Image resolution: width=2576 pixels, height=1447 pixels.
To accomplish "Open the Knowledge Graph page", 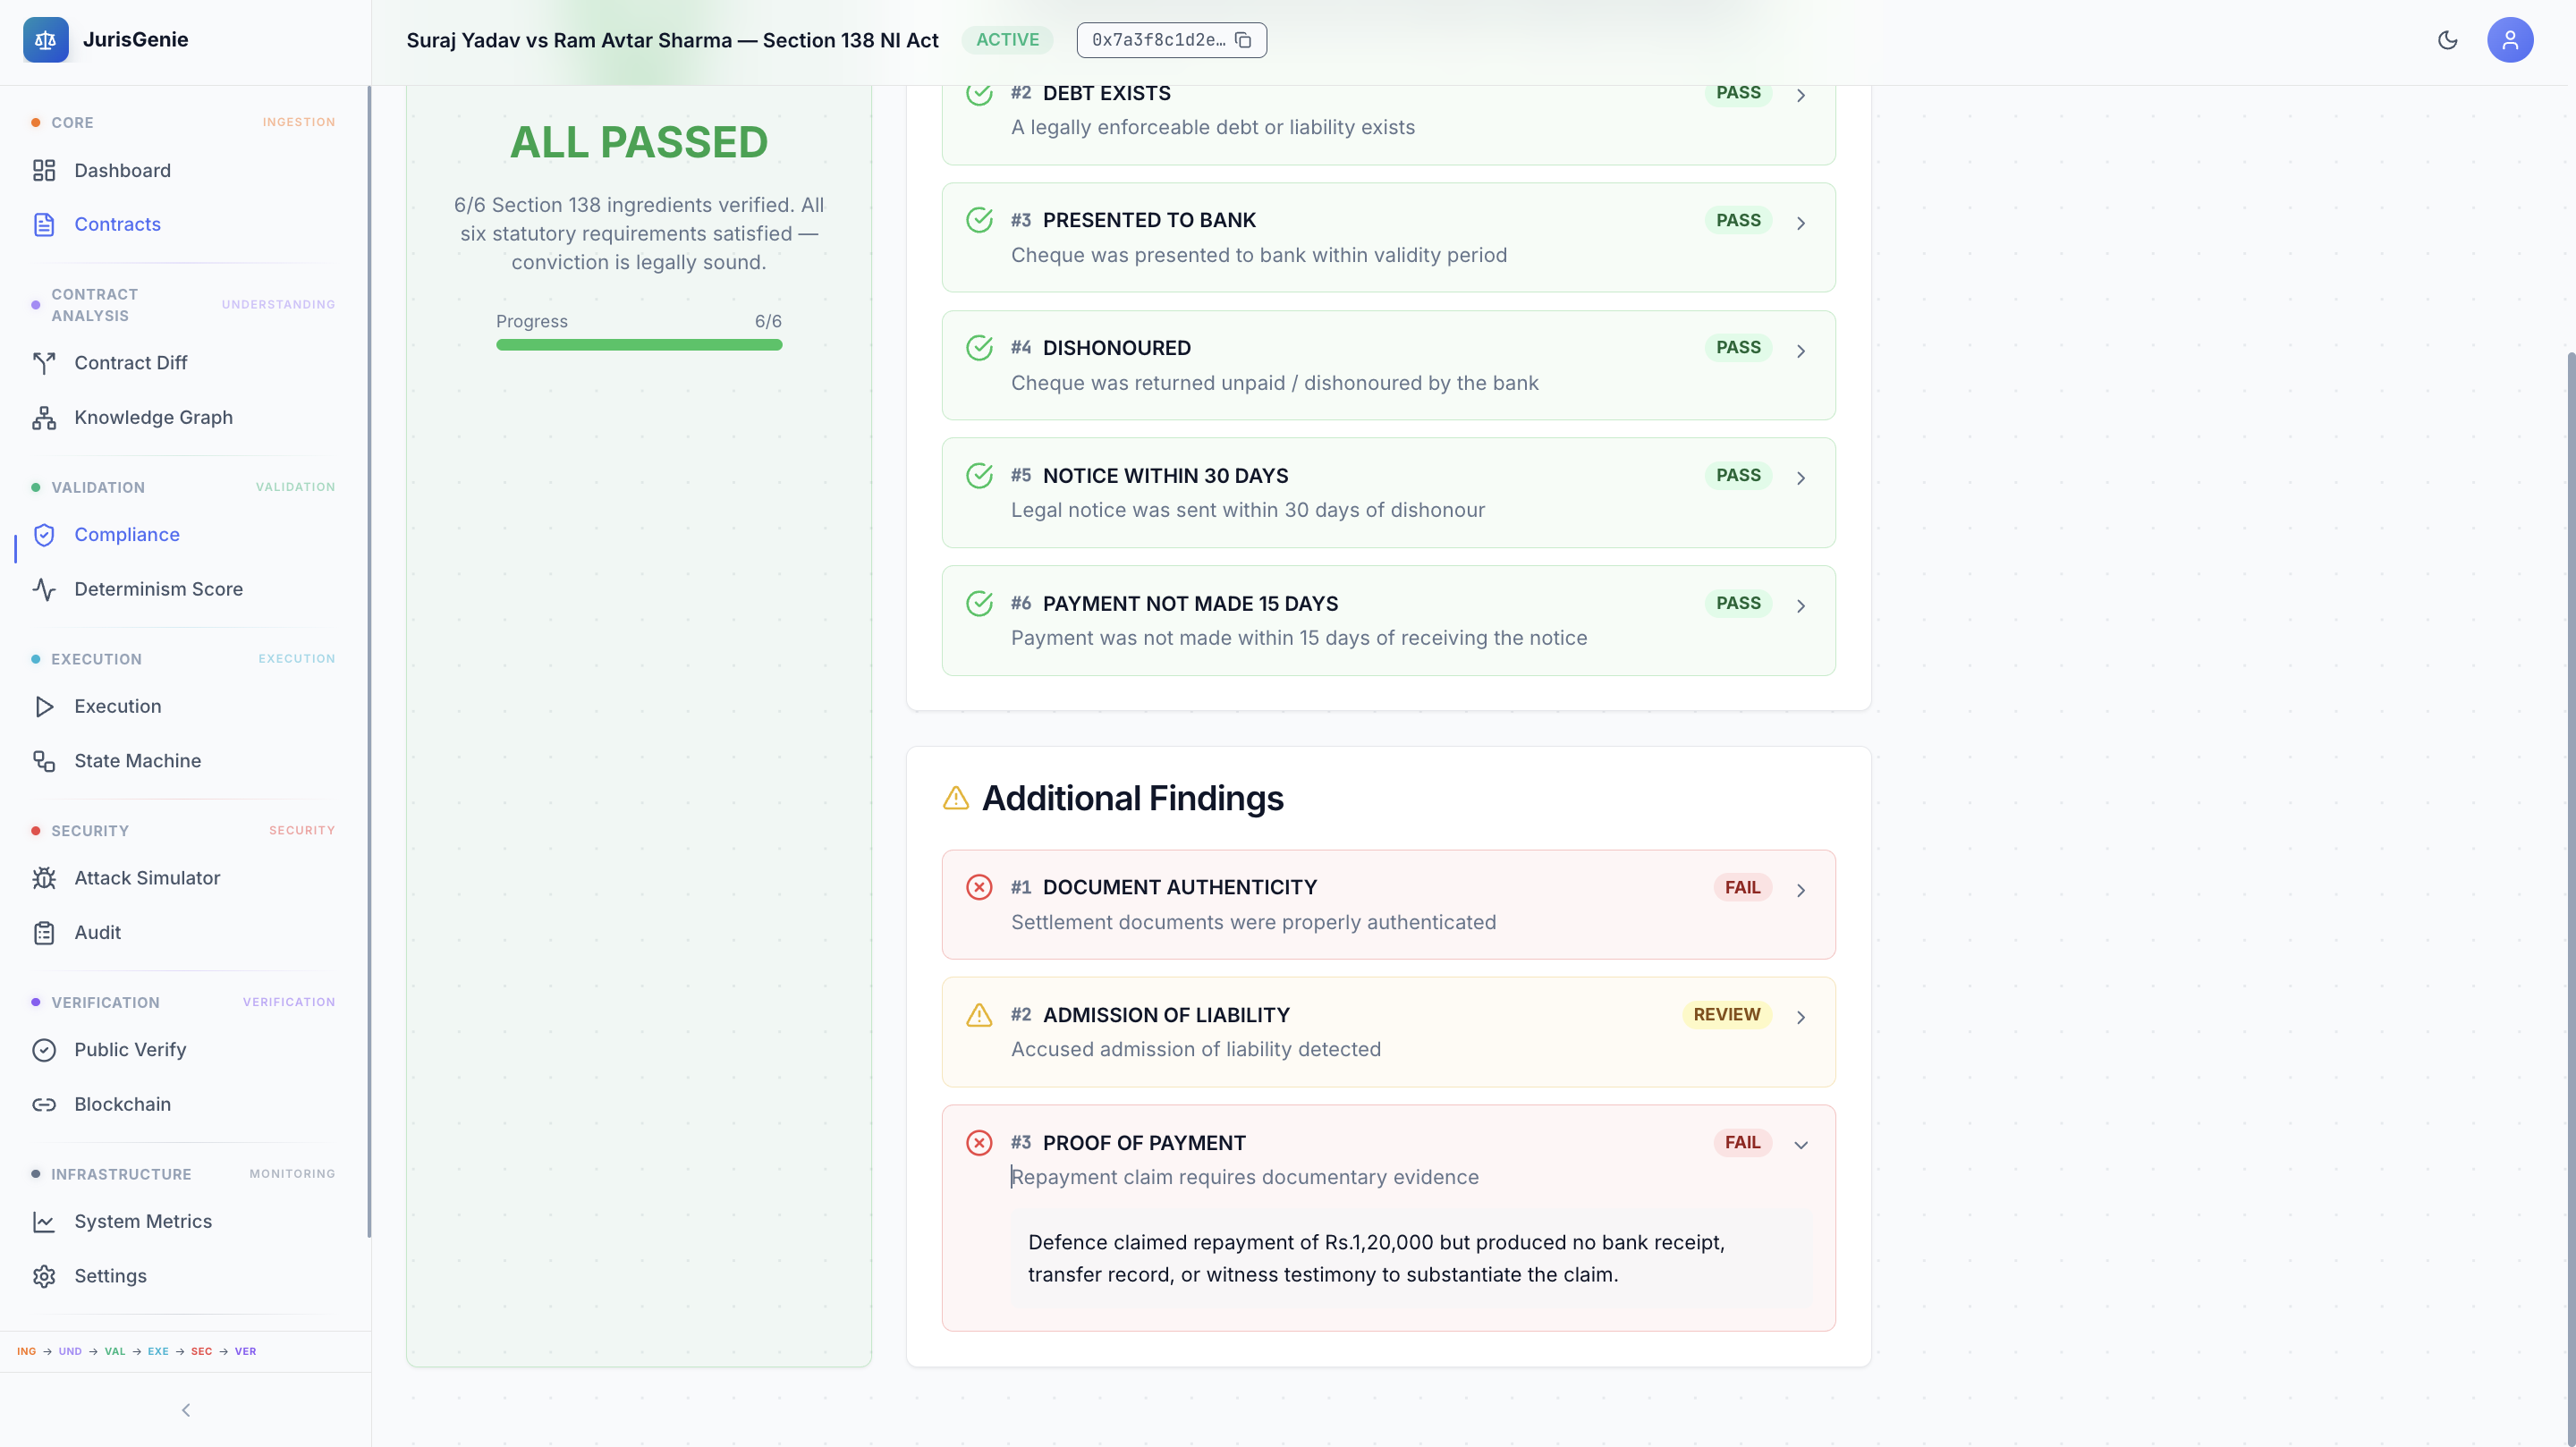I will click(x=153, y=417).
